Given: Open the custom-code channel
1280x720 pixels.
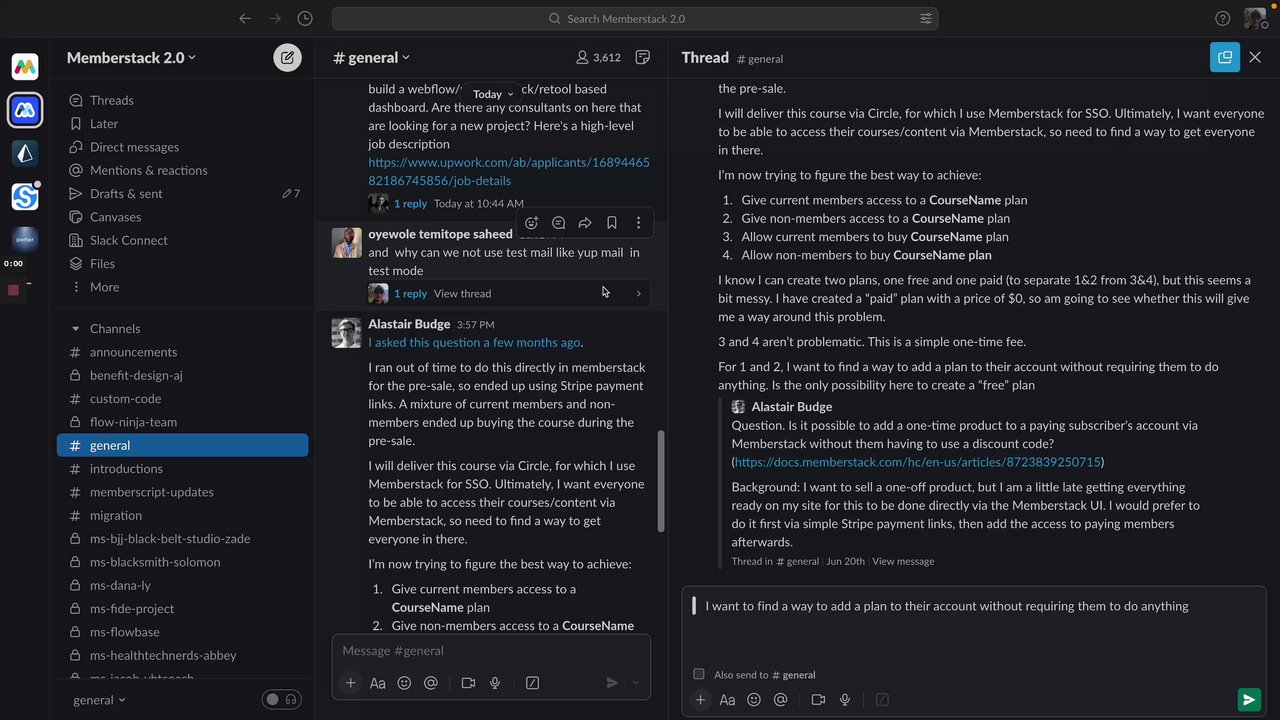Looking at the screenshot, I should pyautogui.click(x=125, y=398).
